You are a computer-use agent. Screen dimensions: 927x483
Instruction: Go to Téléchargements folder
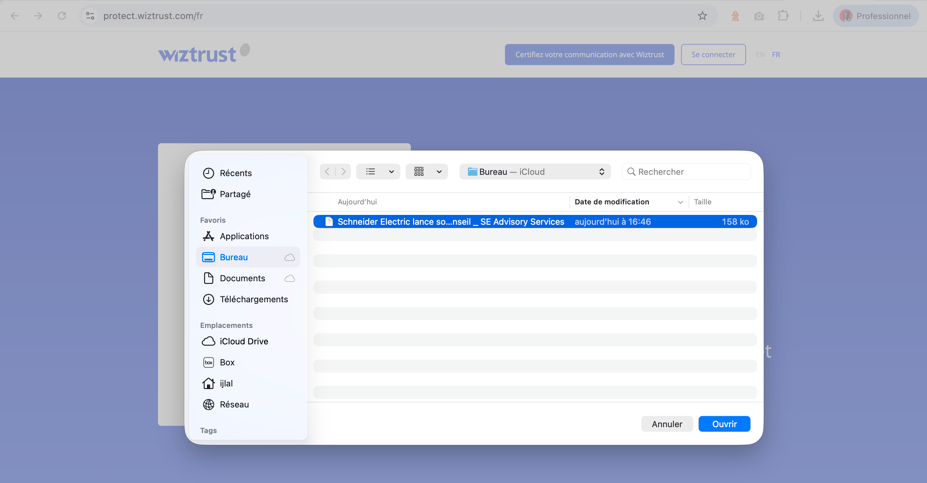click(x=245, y=299)
